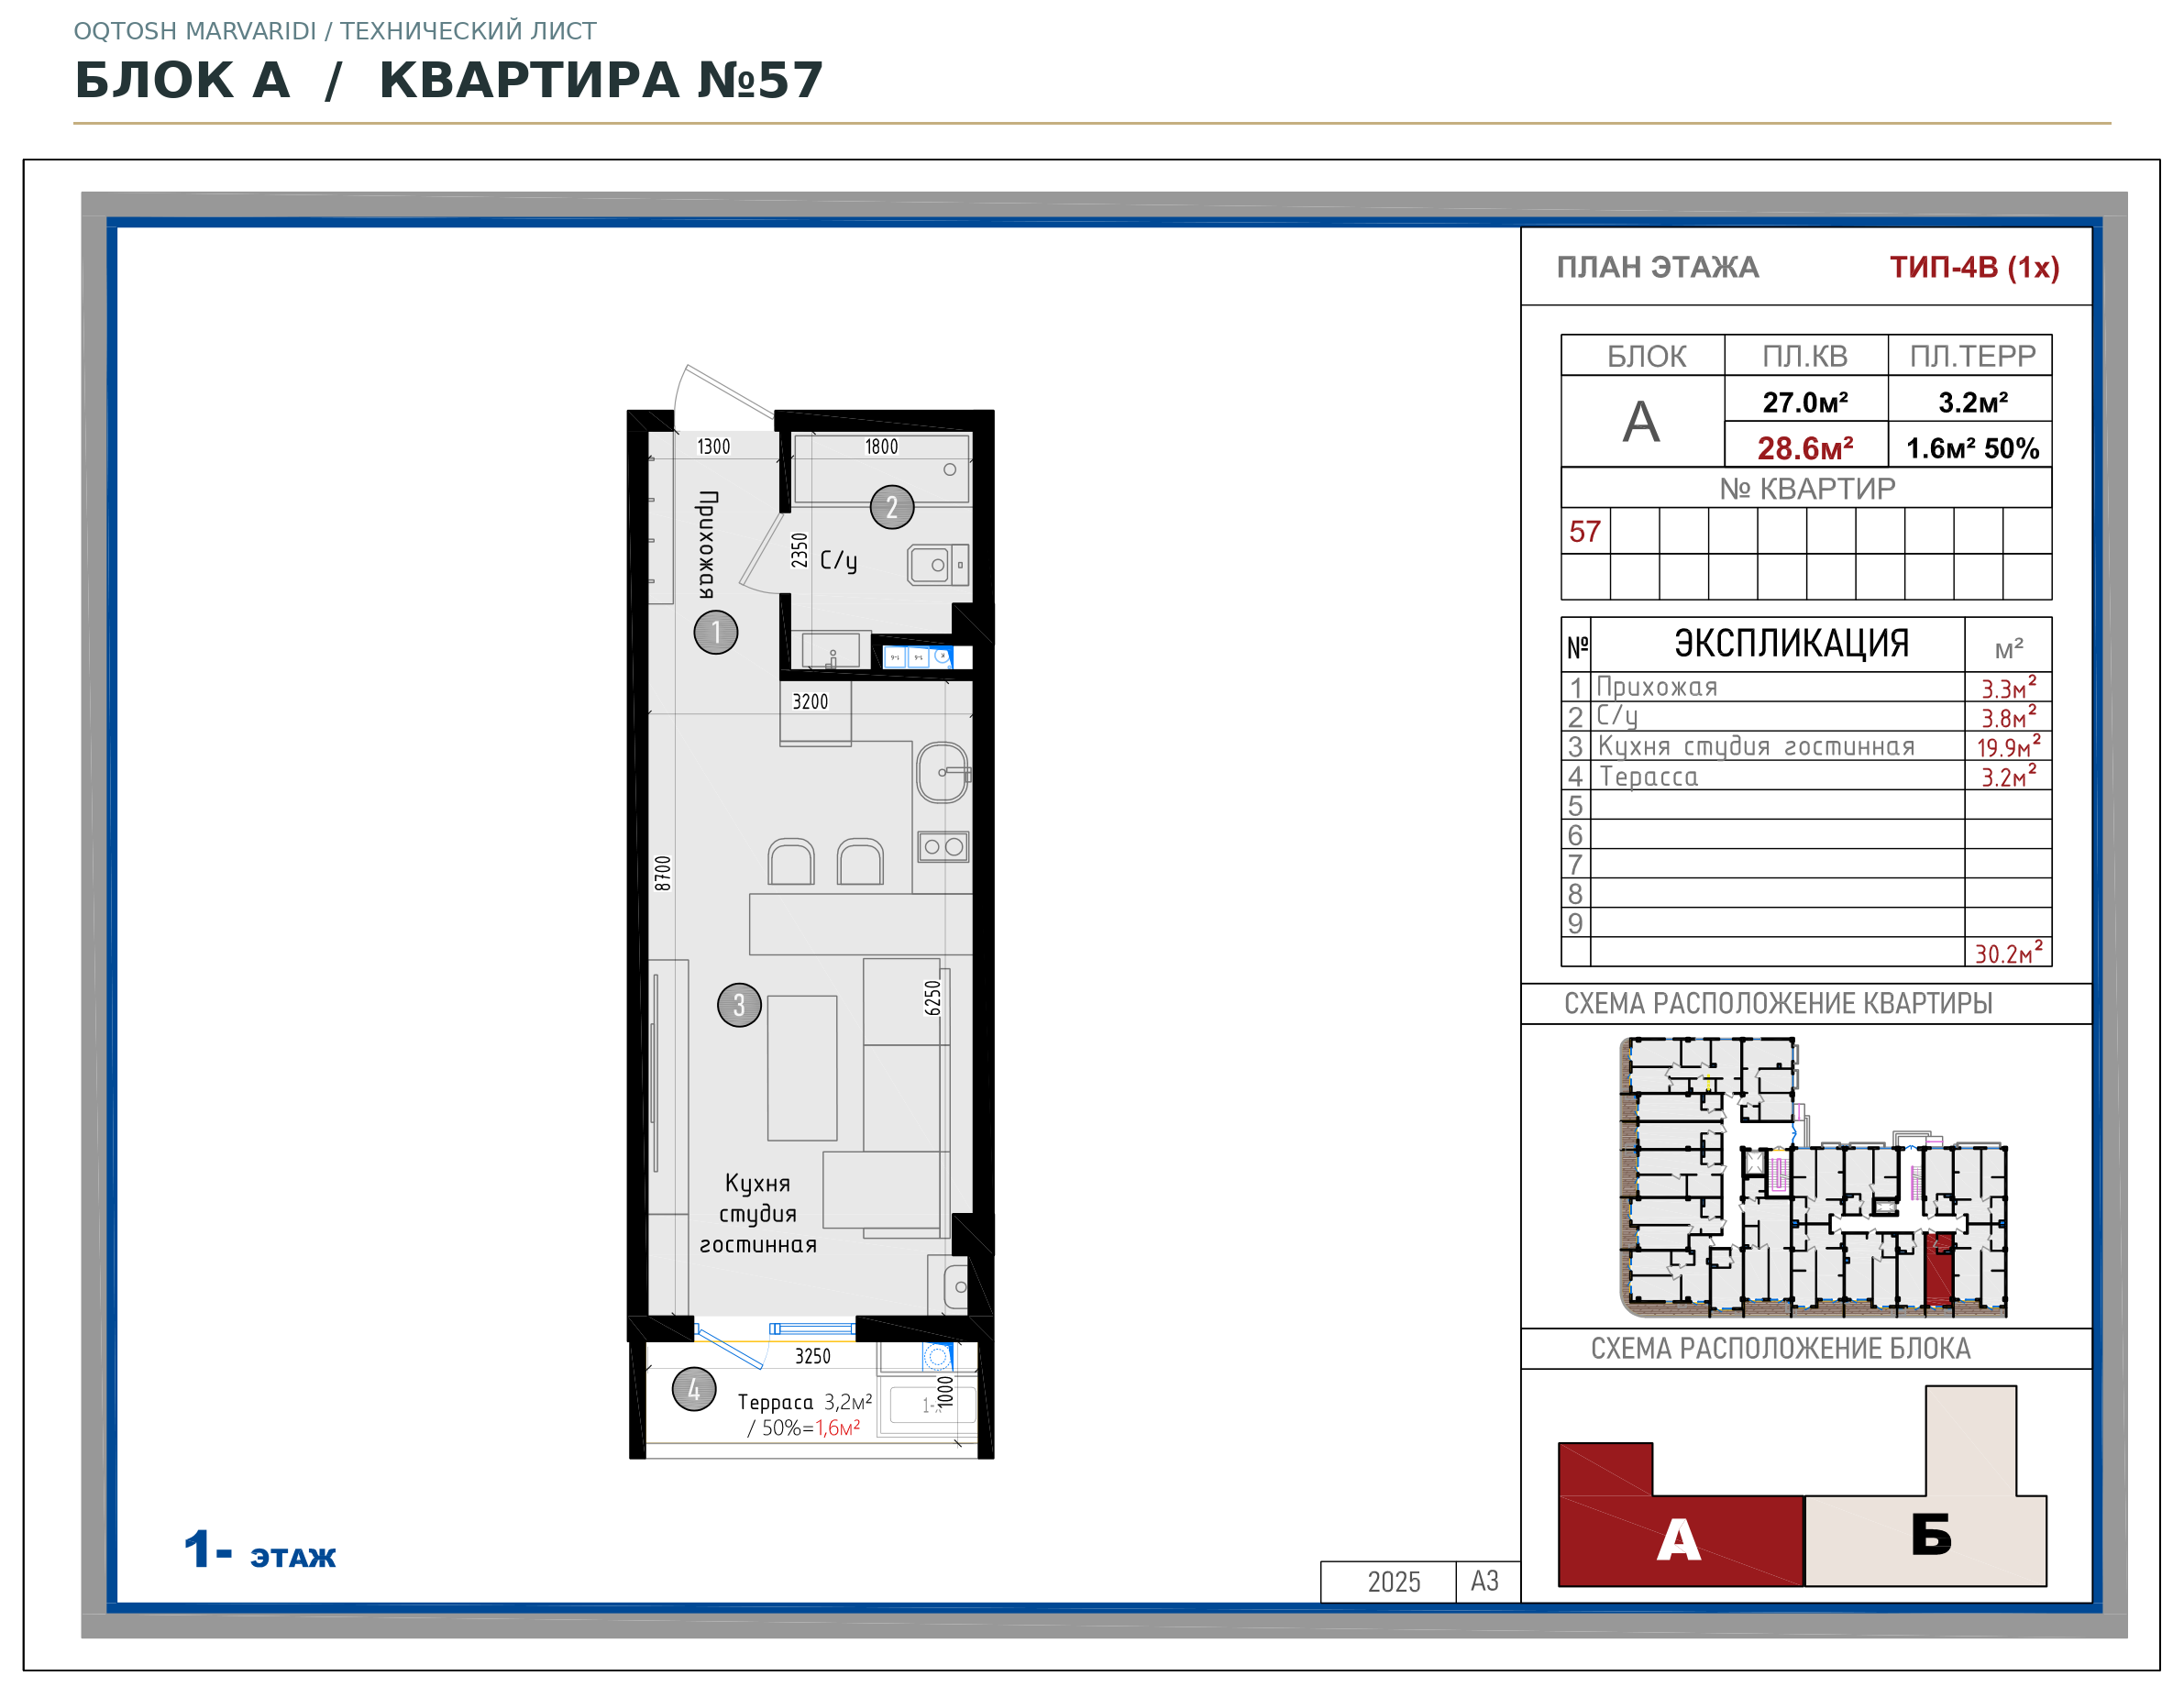Click room marker 1 in the hallway
Image resolution: width=2184 pixels, height=1687 pixels.
716,632
